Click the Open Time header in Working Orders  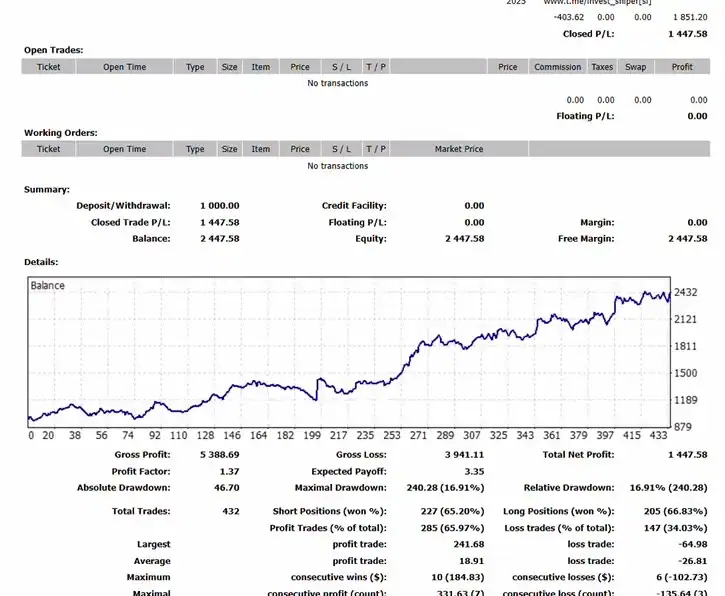point(124,149)
